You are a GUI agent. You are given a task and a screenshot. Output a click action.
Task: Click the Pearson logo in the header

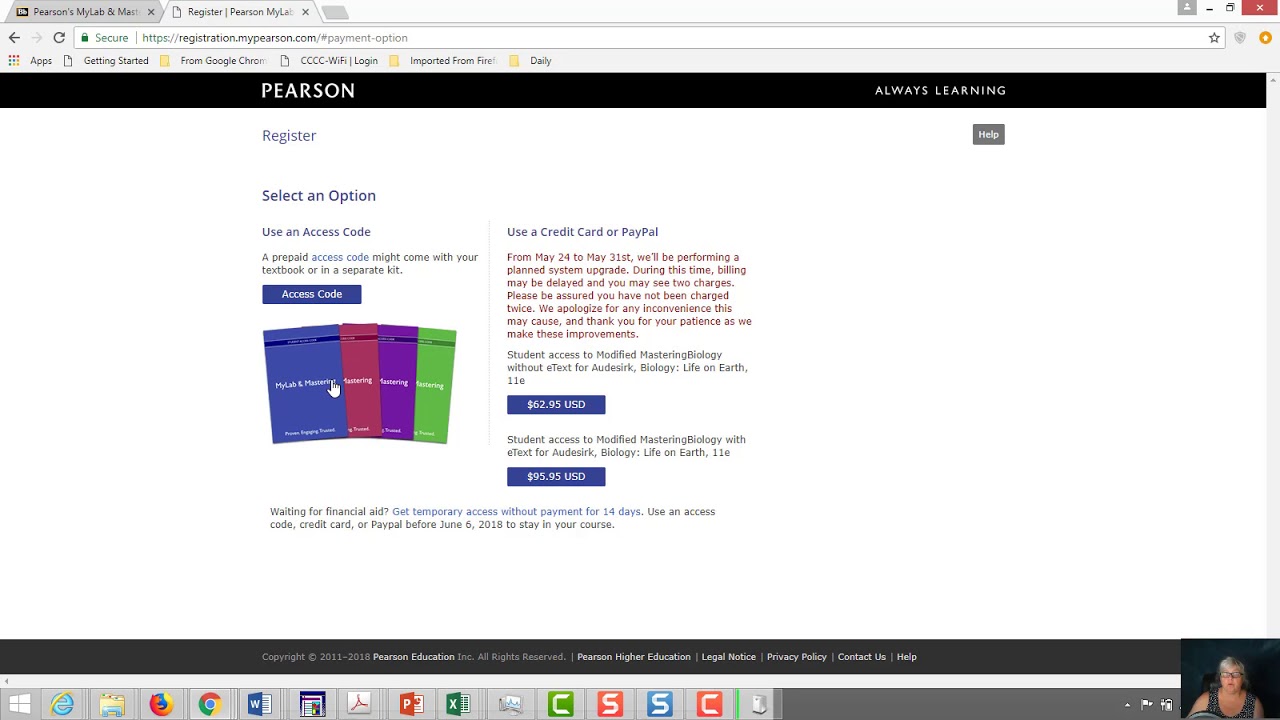point(308,90)
